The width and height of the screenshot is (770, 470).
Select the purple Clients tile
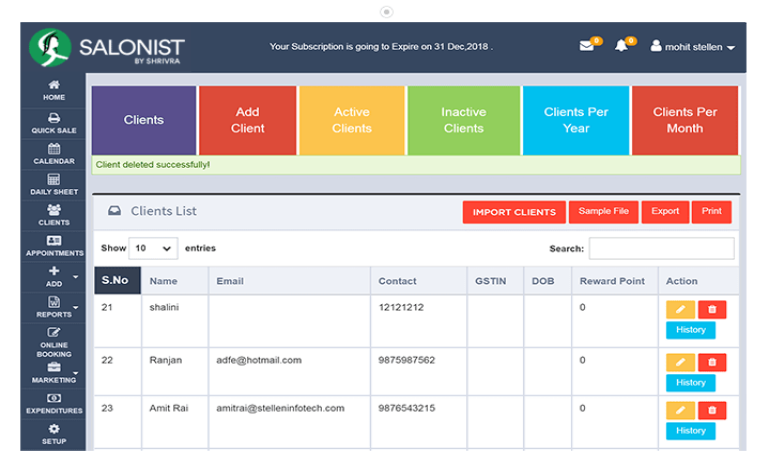click(x=144, y=120)
